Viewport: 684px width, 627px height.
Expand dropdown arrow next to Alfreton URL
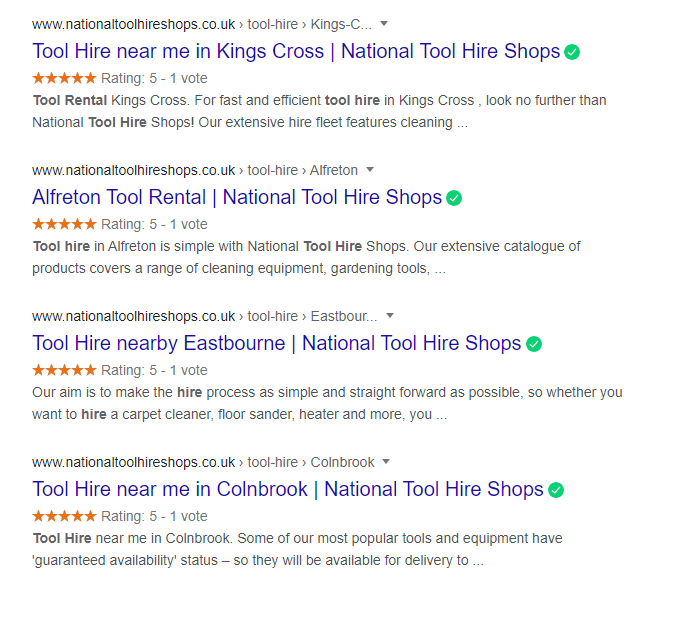(370, 169)
